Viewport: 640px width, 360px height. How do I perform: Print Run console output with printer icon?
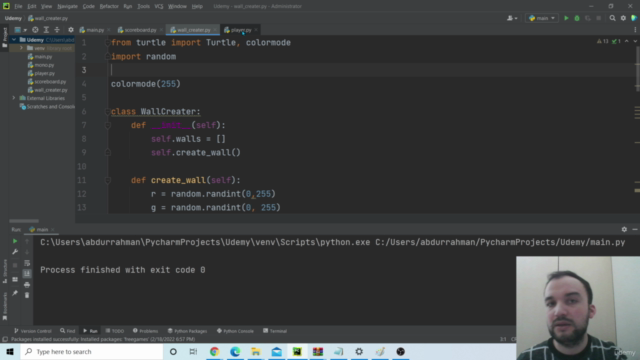[x=27, y=284]
